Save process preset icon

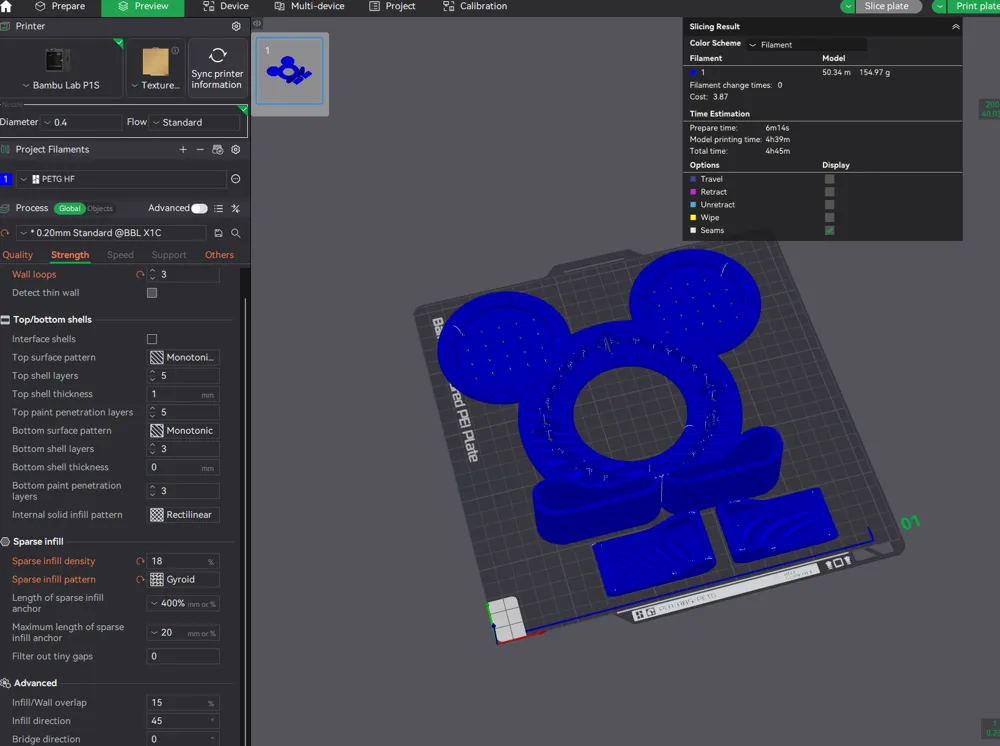coord(218,233)
